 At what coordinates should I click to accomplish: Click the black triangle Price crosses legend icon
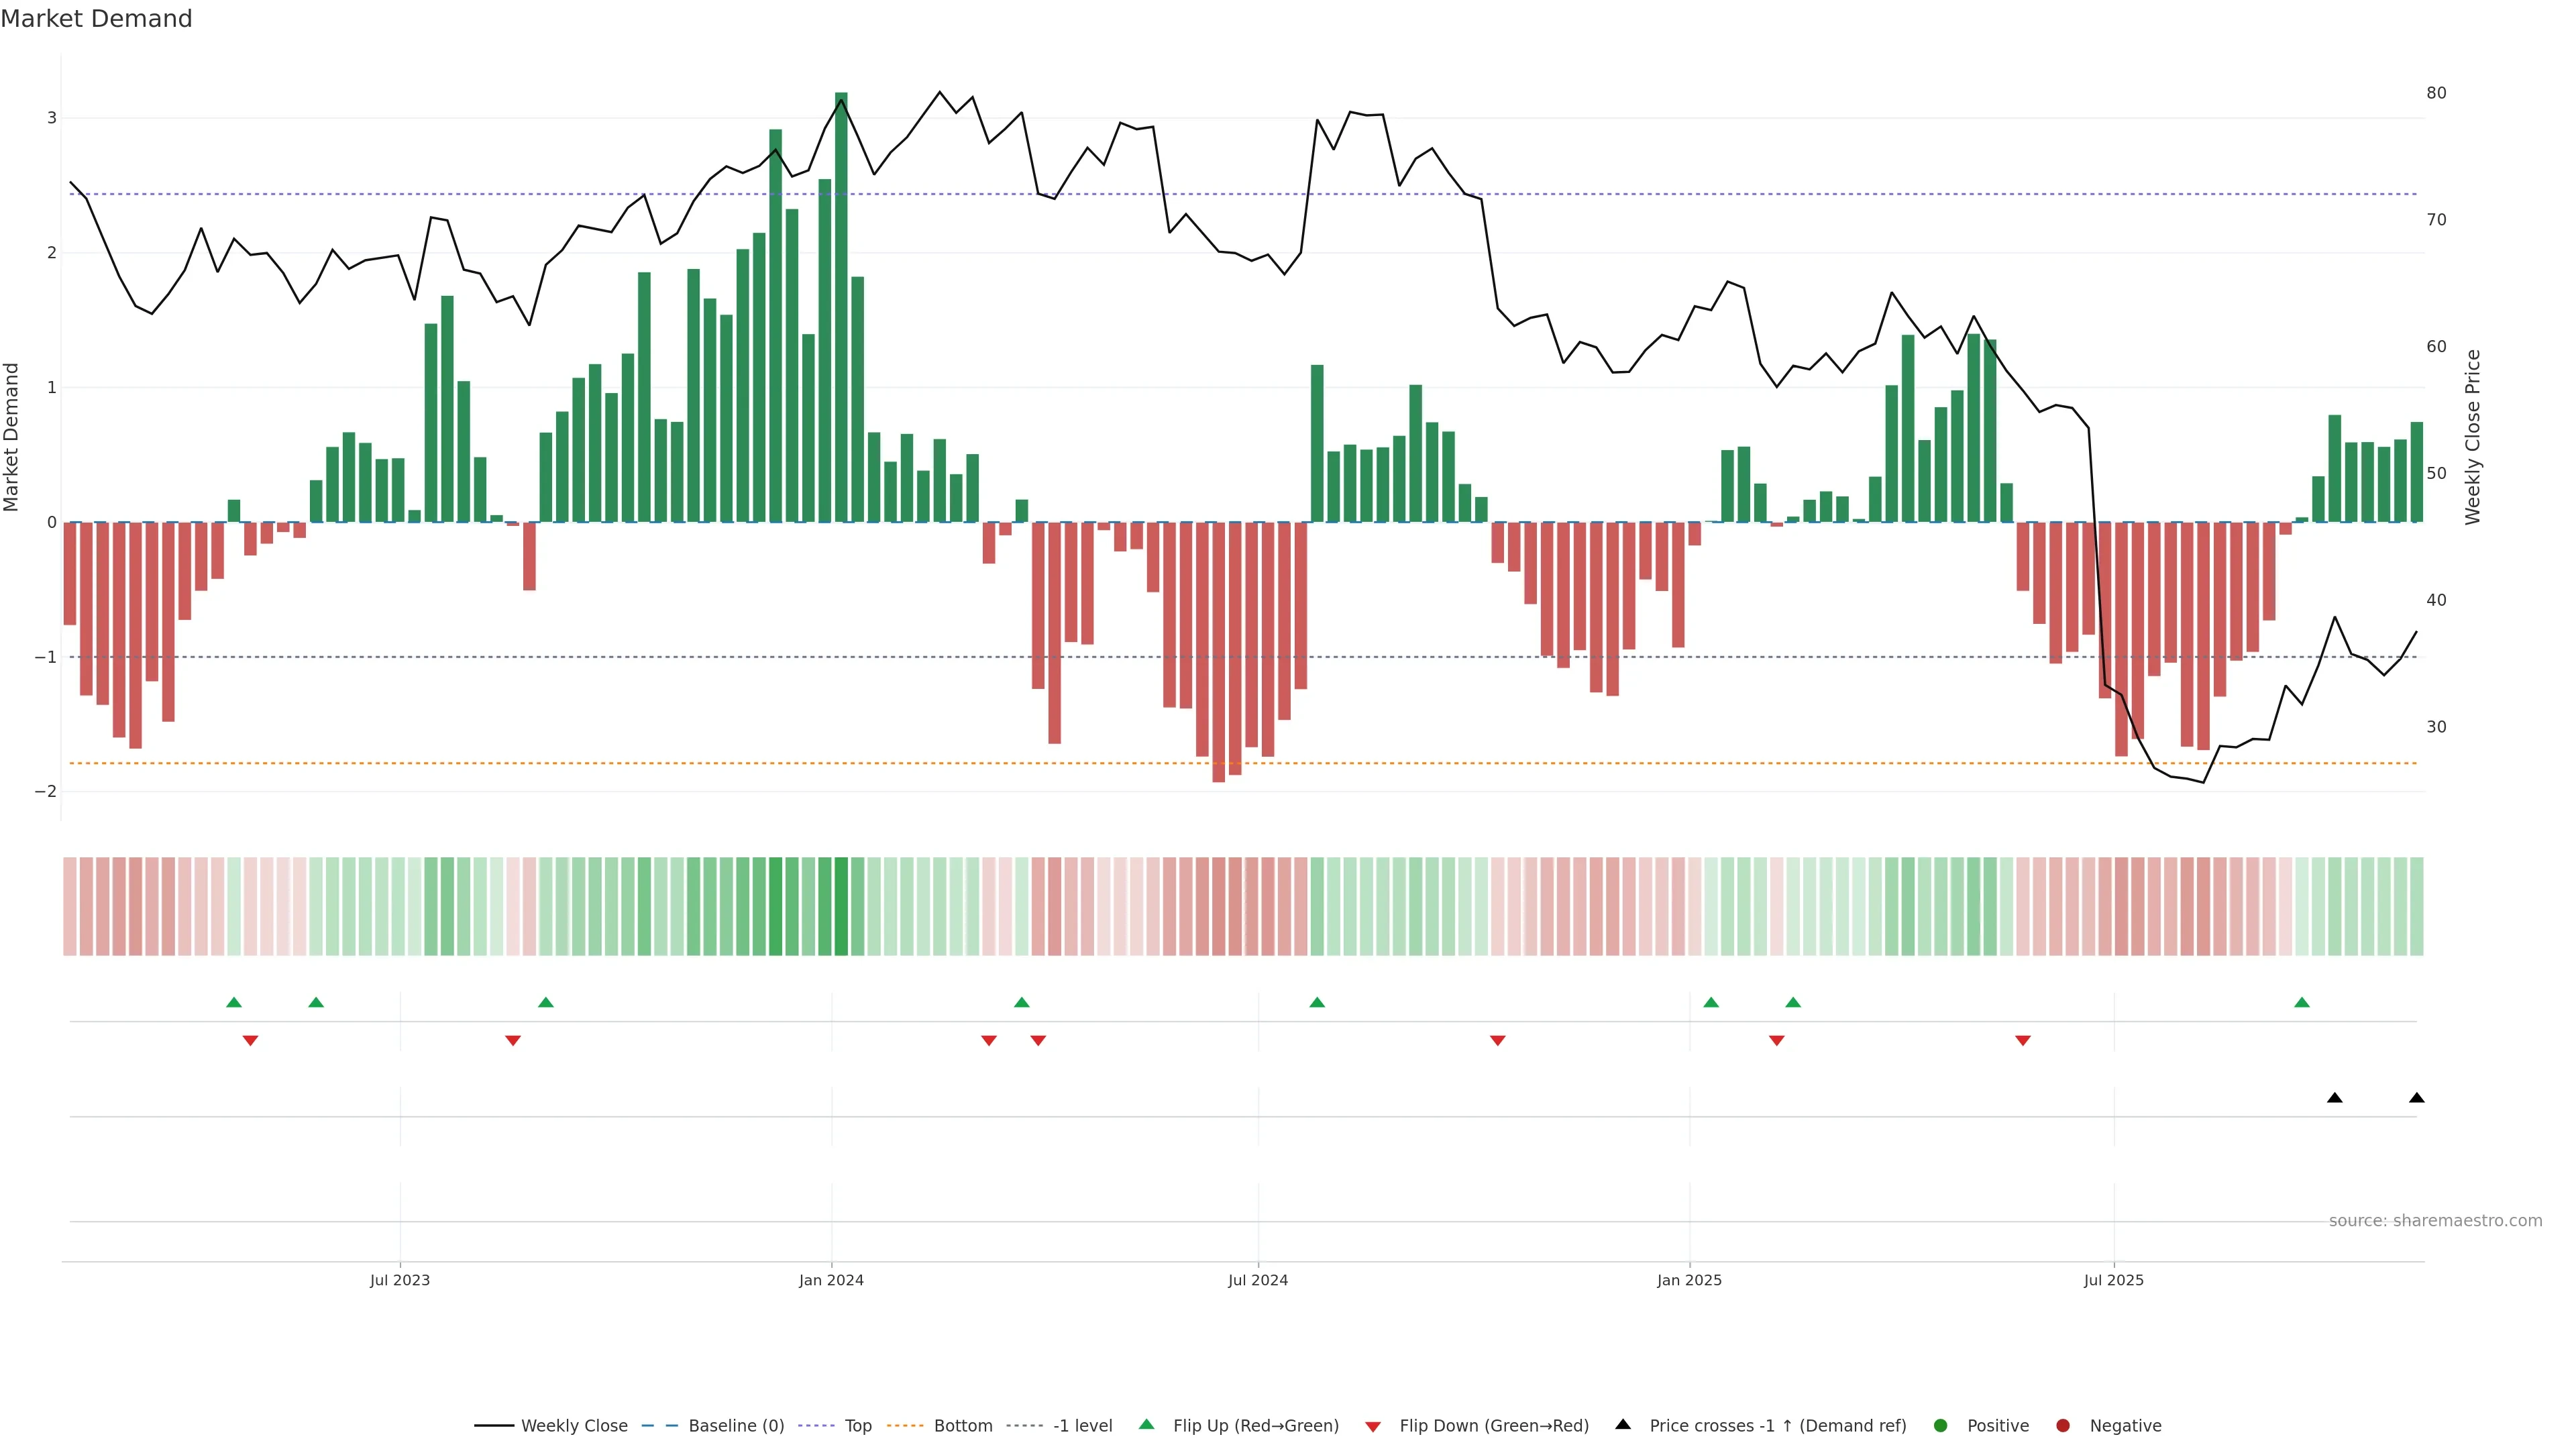[x=1623, y=1424]
